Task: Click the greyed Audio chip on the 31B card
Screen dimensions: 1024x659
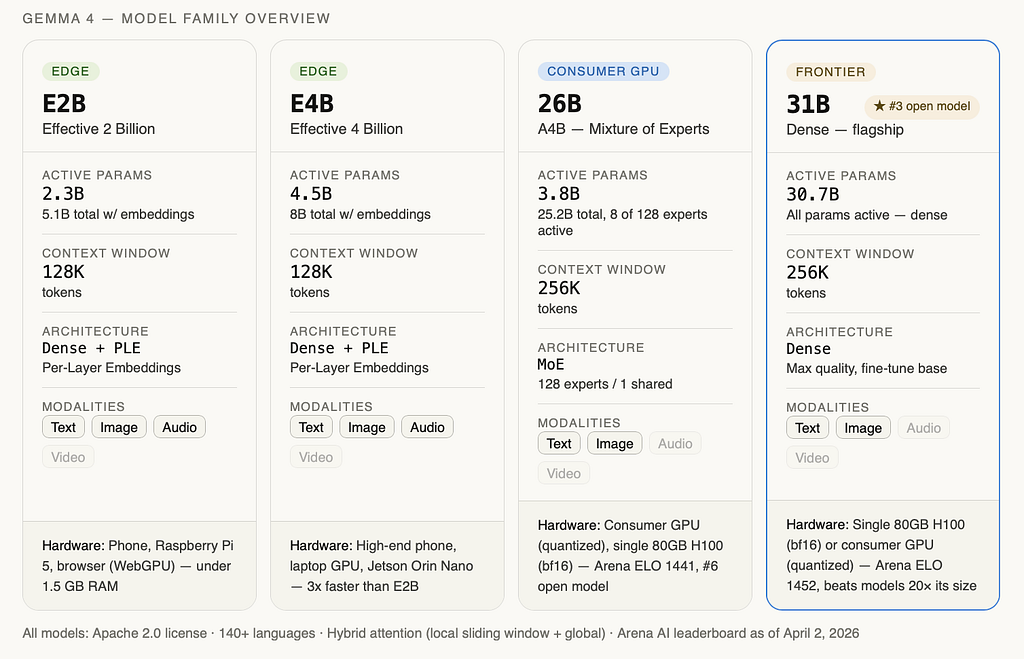Action: click(x=923, y=428)
